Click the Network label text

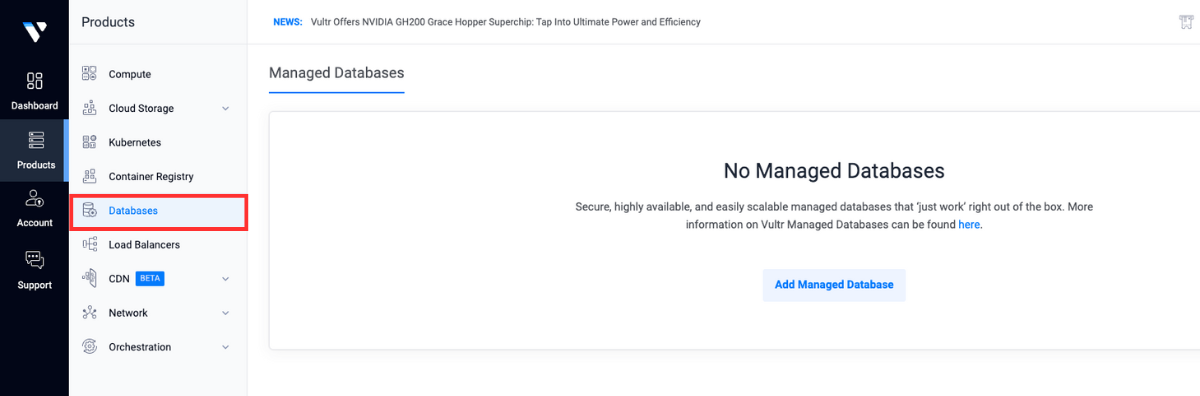128,313
